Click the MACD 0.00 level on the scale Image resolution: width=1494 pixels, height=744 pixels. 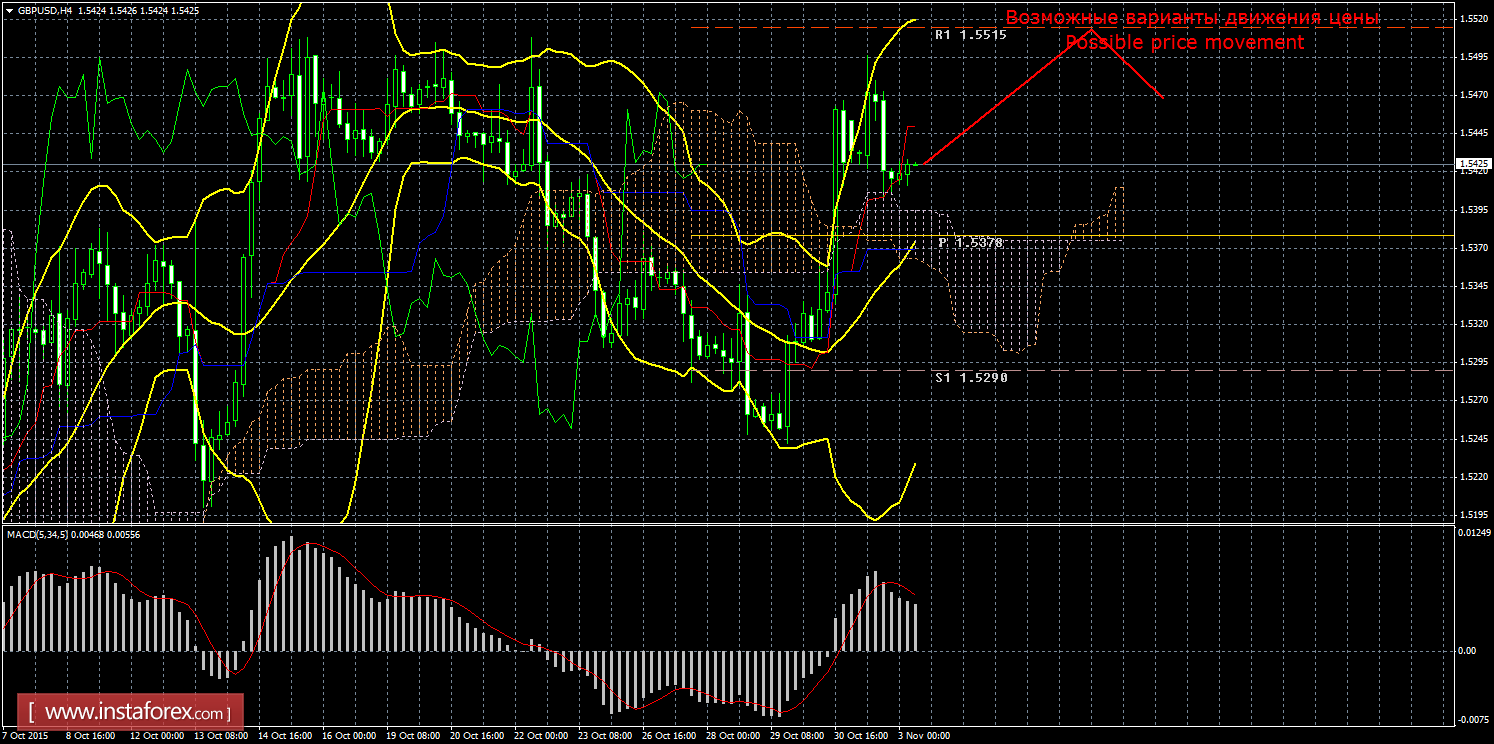point(1468,651)
